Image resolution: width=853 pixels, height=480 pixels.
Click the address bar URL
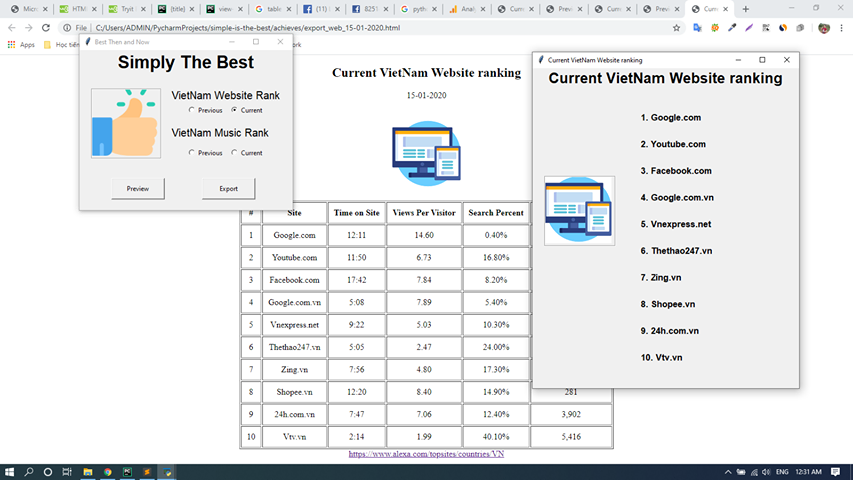pyautogui.click(x=248, y=28)
